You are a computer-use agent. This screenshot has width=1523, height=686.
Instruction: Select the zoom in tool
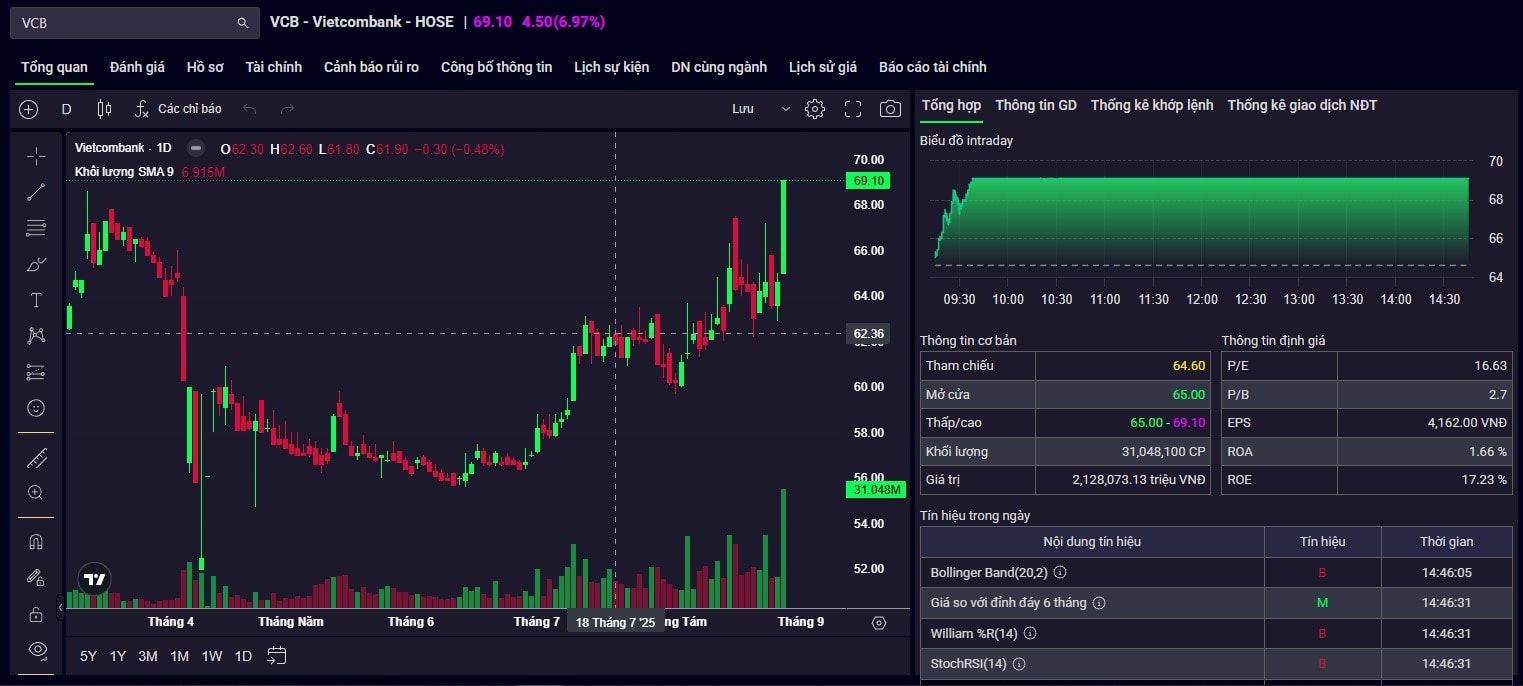coord(36,493)
